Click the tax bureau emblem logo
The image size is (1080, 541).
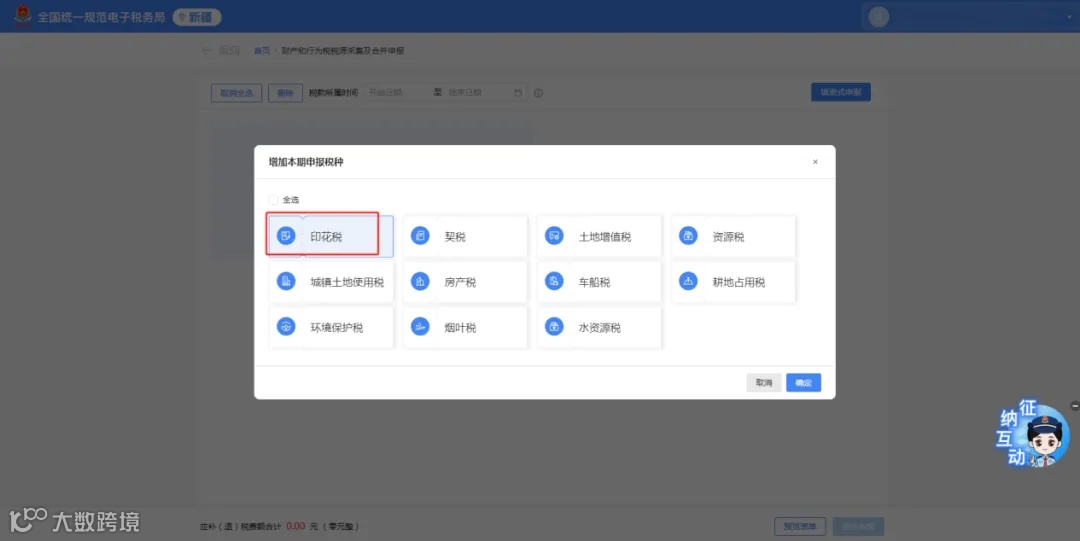(23, 15)
